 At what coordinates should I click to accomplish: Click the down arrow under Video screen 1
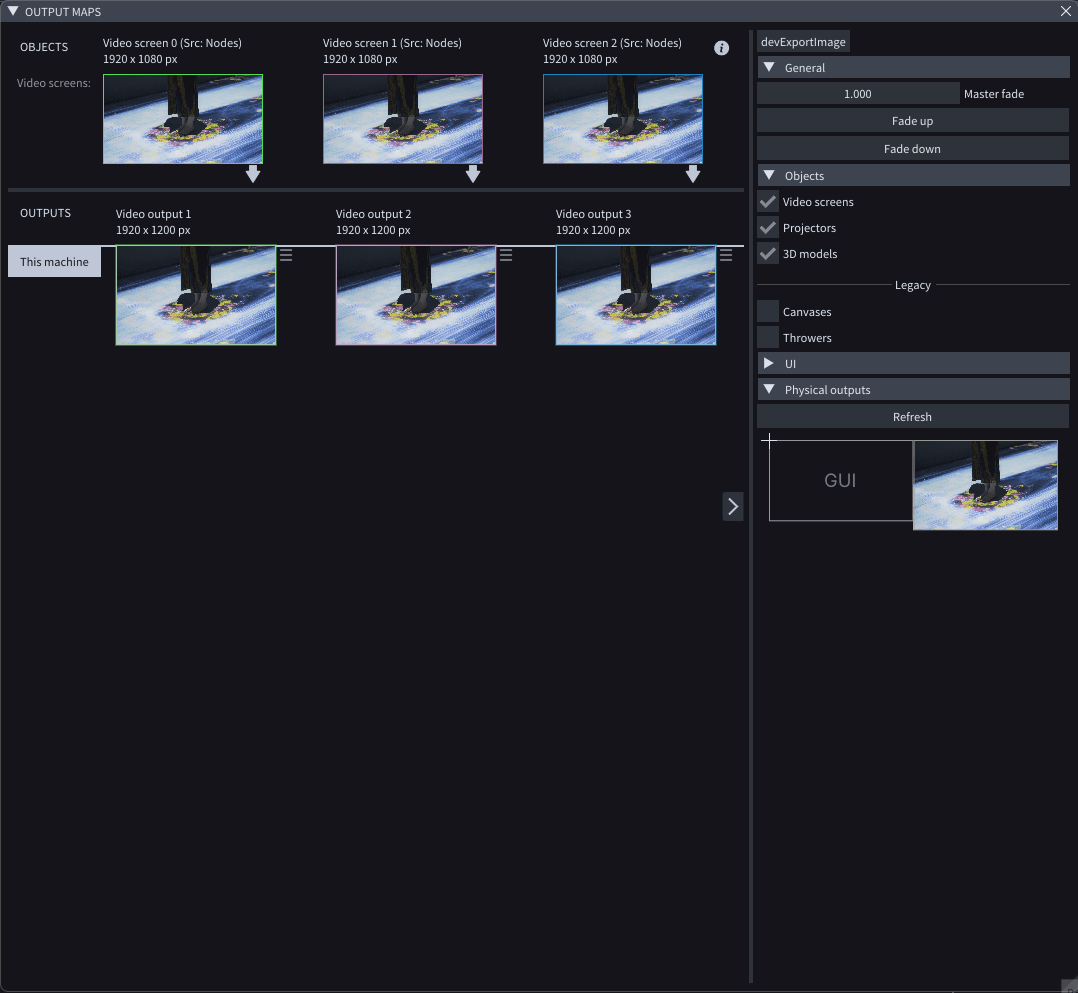(x=473, y=174)
